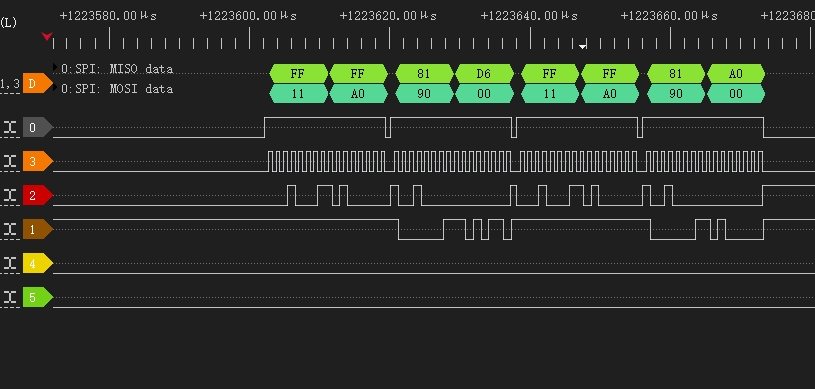Click the first MOSI 11 decoded byte
The image size is (815, 389).
click(x=298, y=94)
